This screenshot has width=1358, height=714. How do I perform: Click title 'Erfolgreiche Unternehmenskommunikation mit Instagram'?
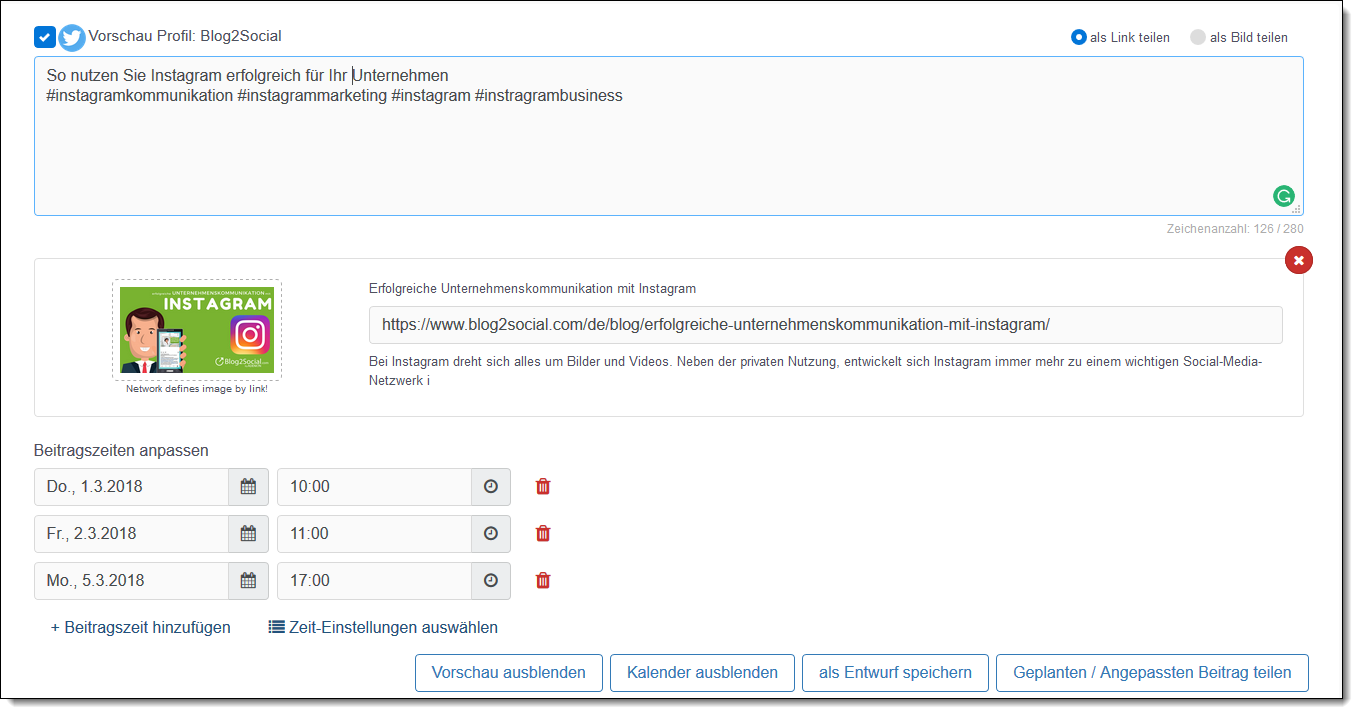point(533,288)
